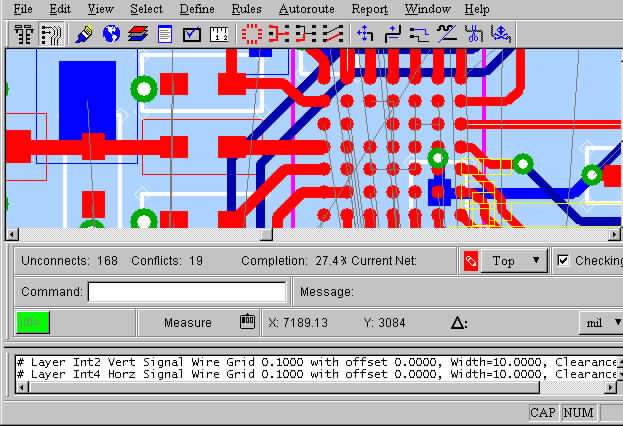Open the Autoroute menu

(307, 9)
